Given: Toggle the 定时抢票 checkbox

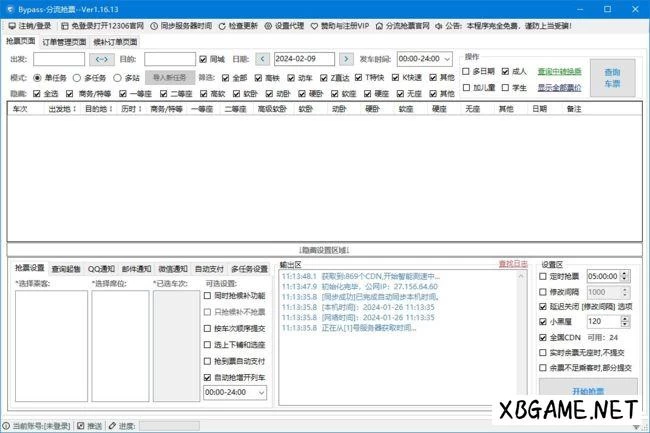Looking at the screenshot, I should point(545,276).
